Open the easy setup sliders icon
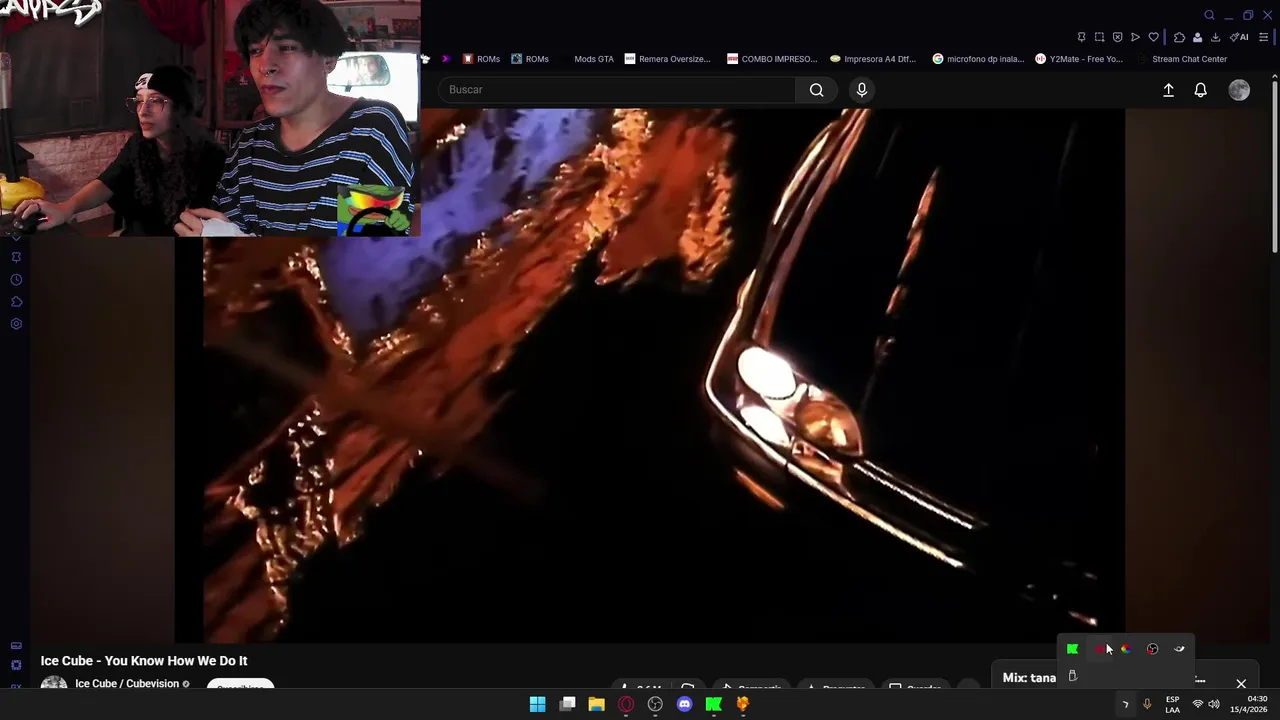Screen dimensions: 1280x720 (x=1263, y=37)
